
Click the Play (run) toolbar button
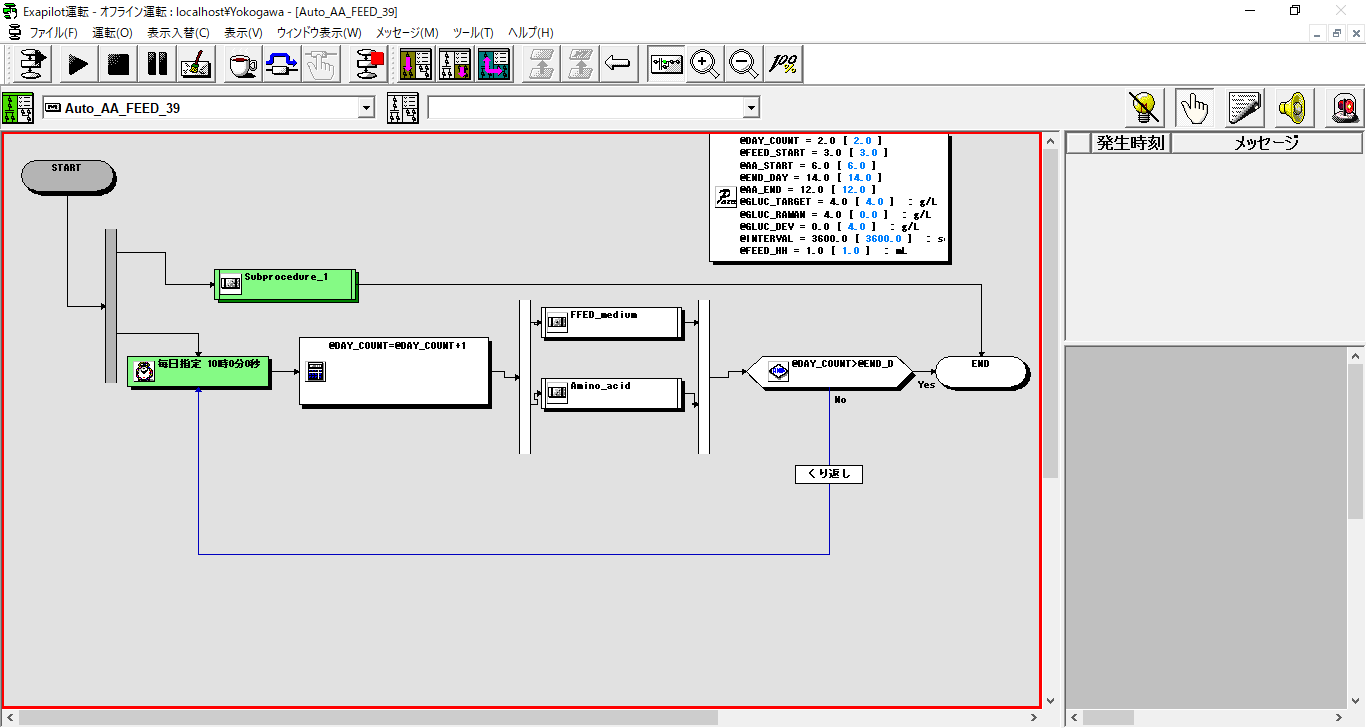tap(78, 65)
